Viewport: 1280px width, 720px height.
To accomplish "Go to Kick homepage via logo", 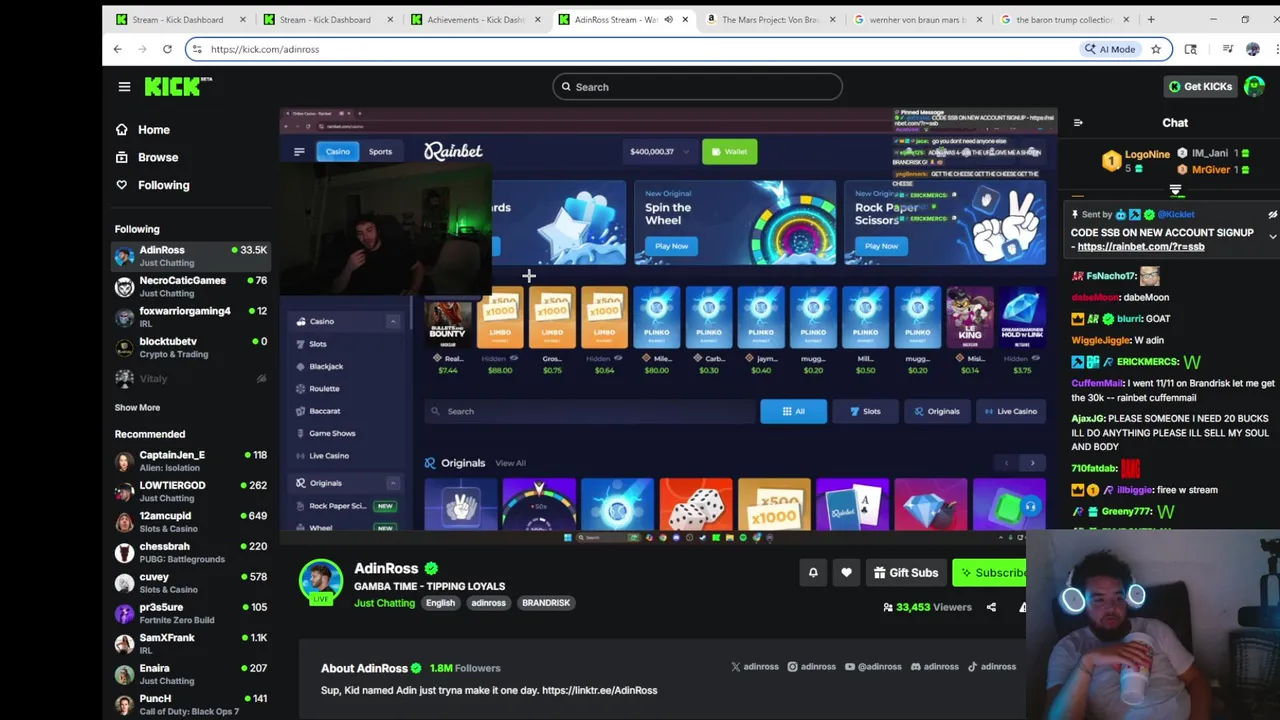I will (x=178, y=87).
